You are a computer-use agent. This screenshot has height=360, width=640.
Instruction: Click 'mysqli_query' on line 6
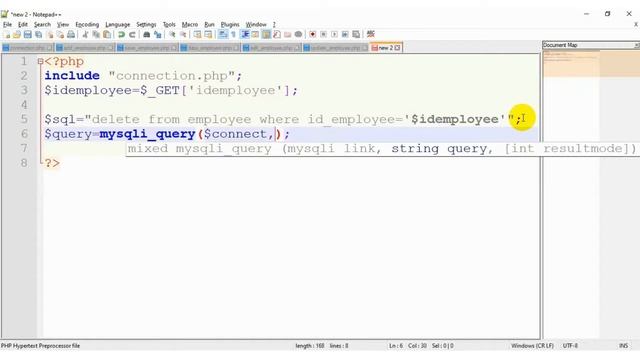click(x=147, y=134)
